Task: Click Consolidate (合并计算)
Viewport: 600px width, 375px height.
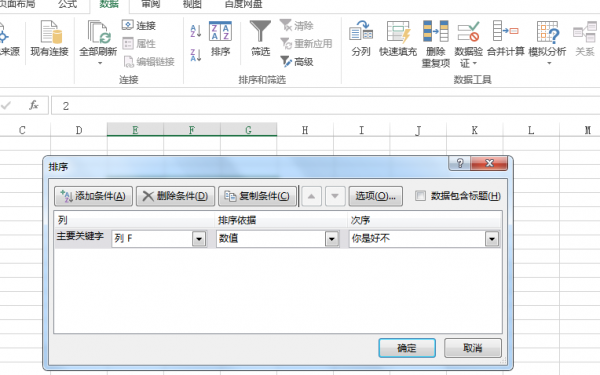Action: (505, 38)
